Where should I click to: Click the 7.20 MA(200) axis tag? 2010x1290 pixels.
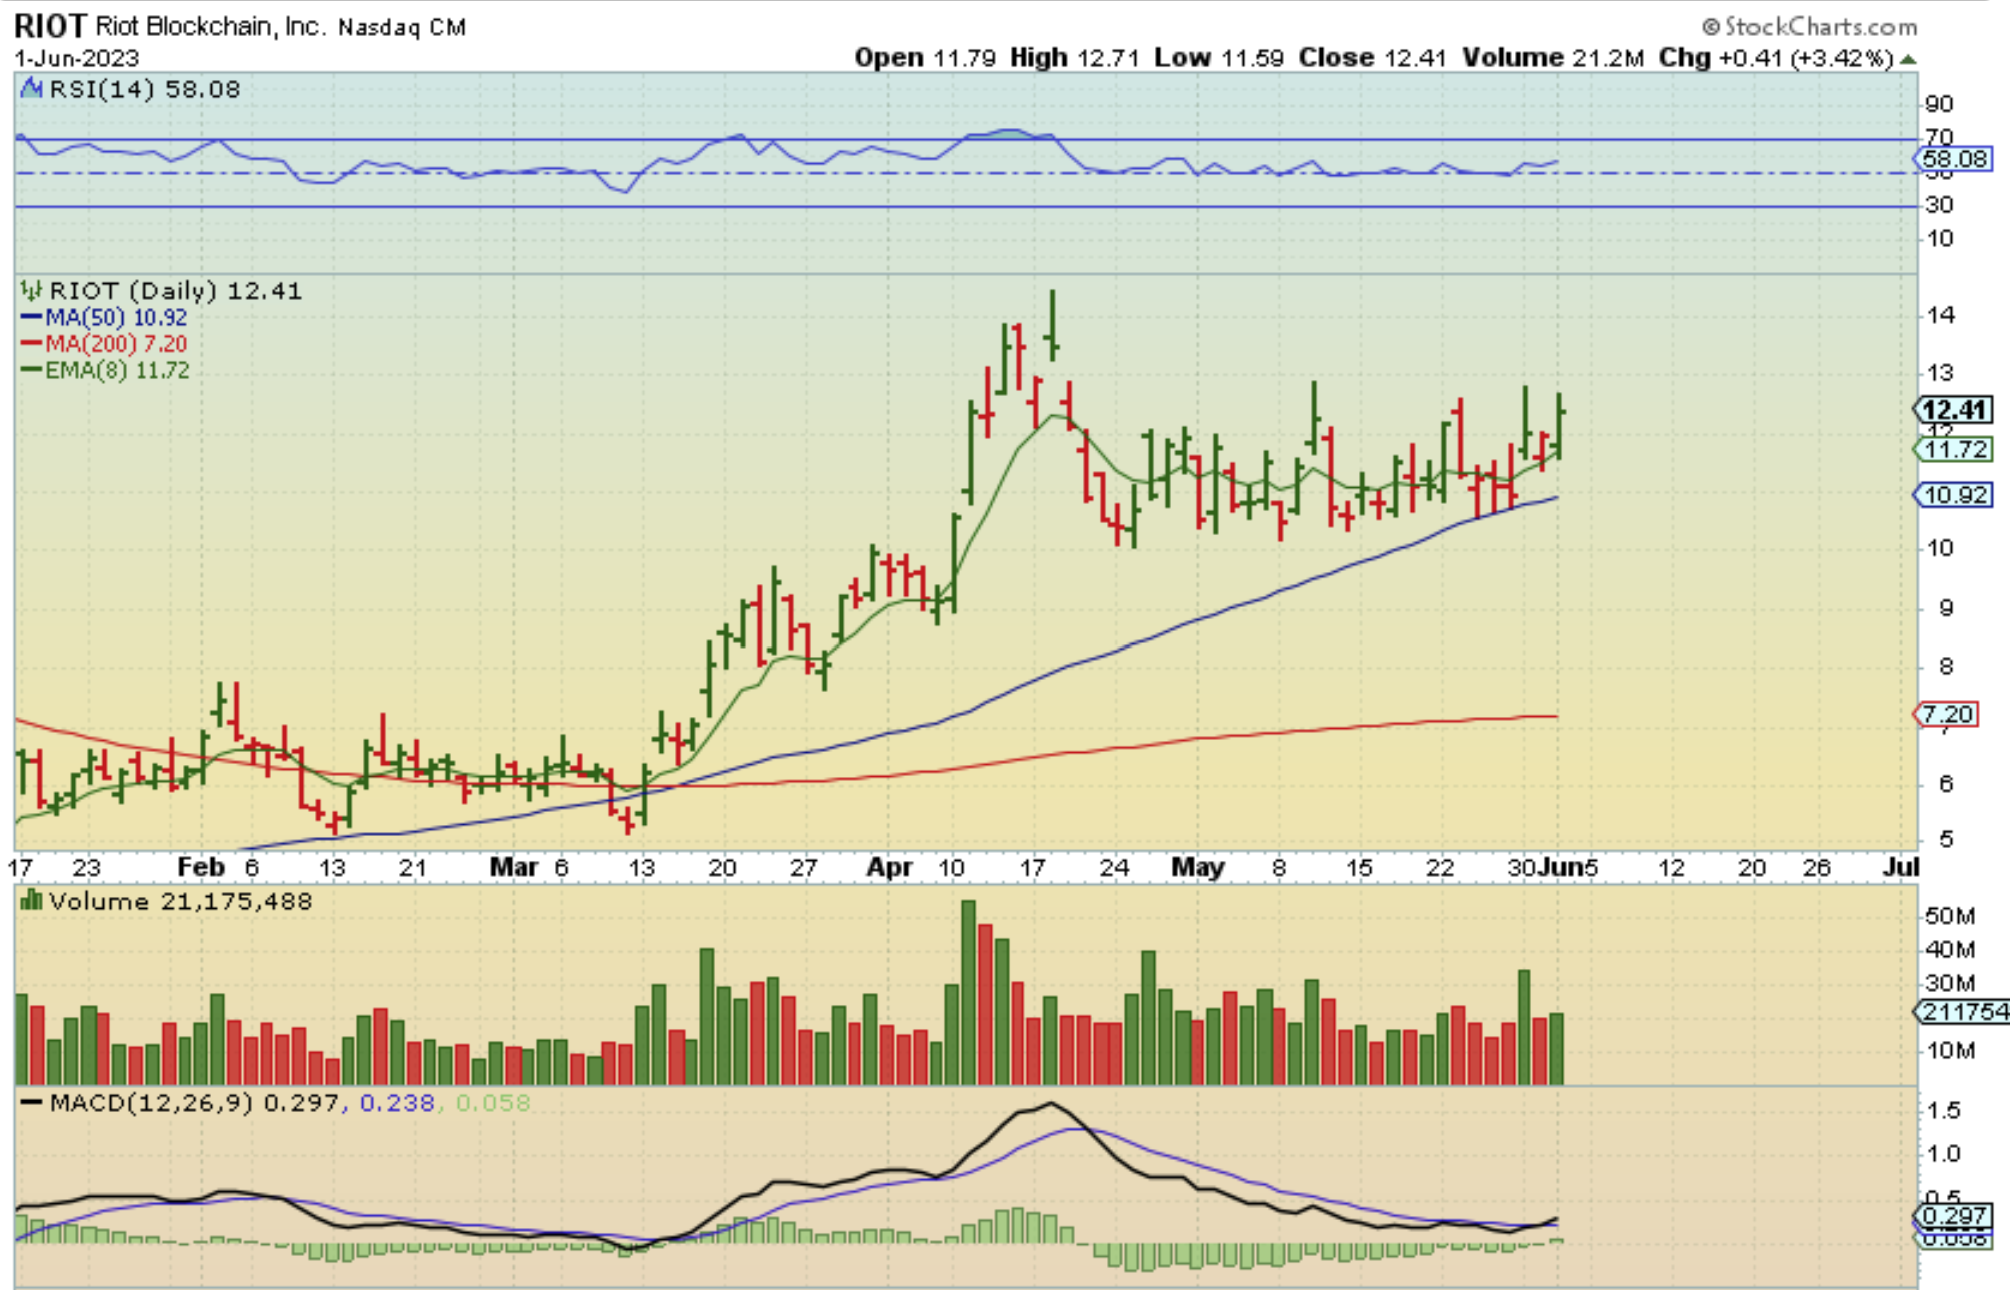pos(1947,714)
